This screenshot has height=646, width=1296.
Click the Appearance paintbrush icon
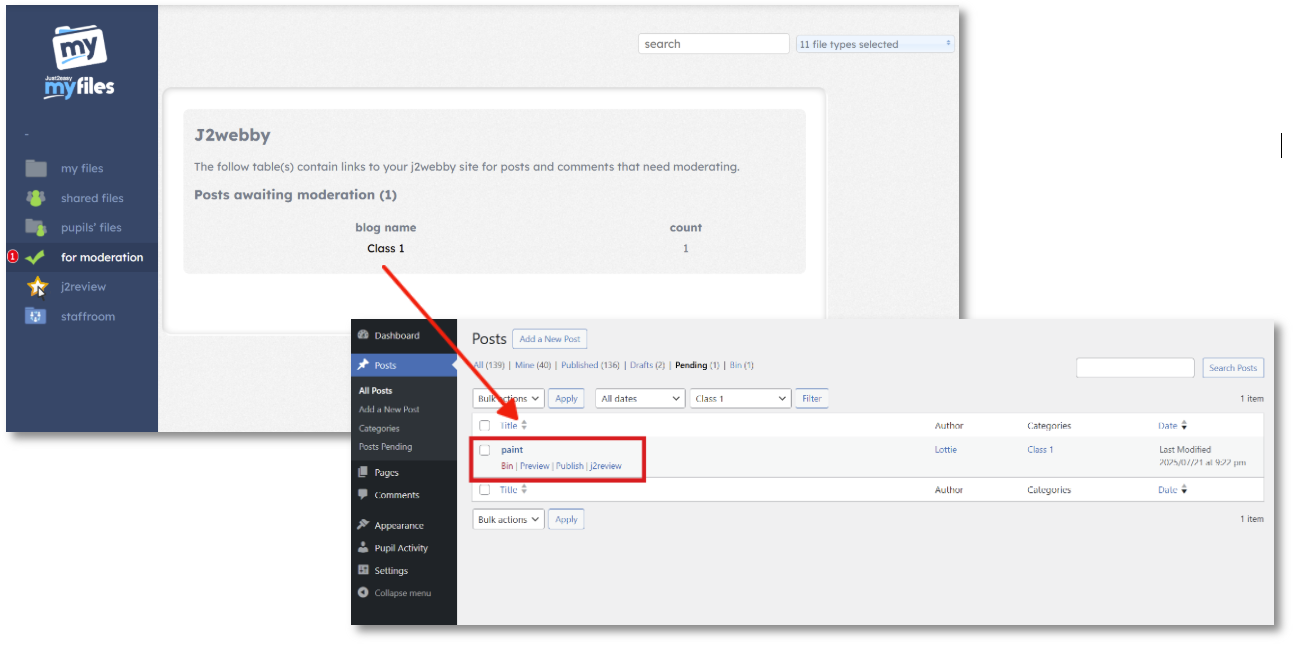coord(363,525)
